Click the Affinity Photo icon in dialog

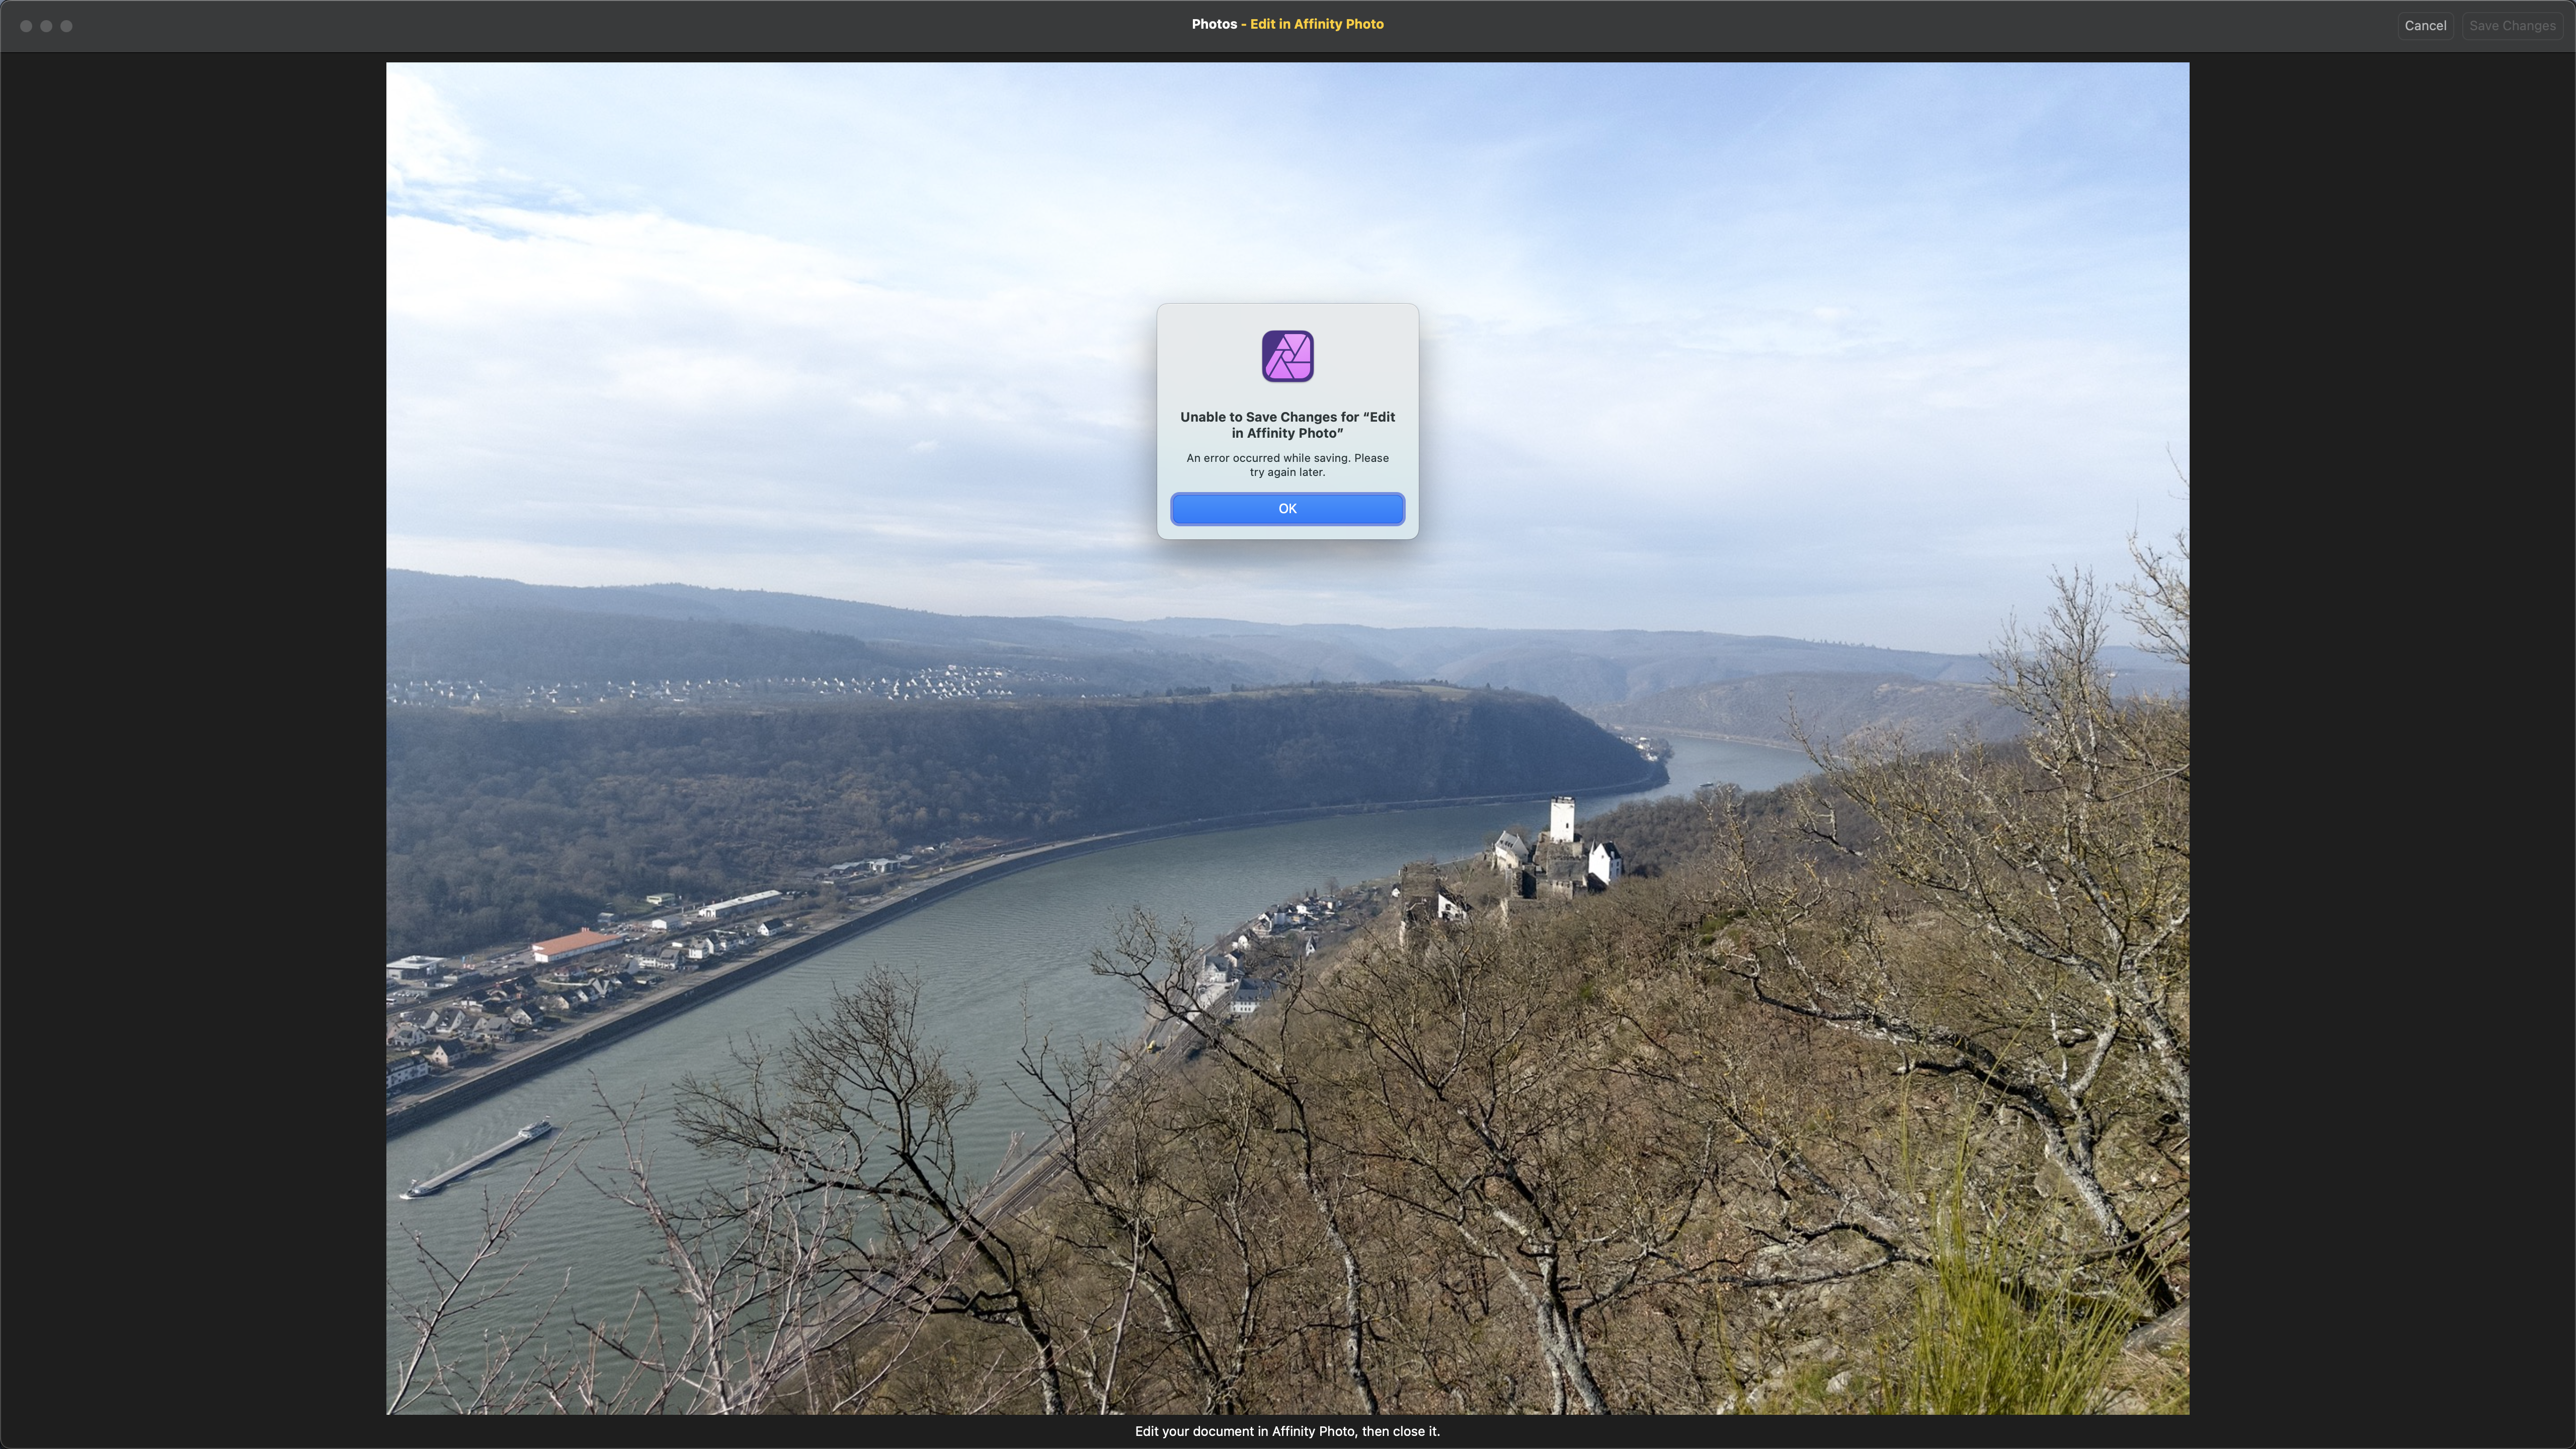[x=1287, y=356]
